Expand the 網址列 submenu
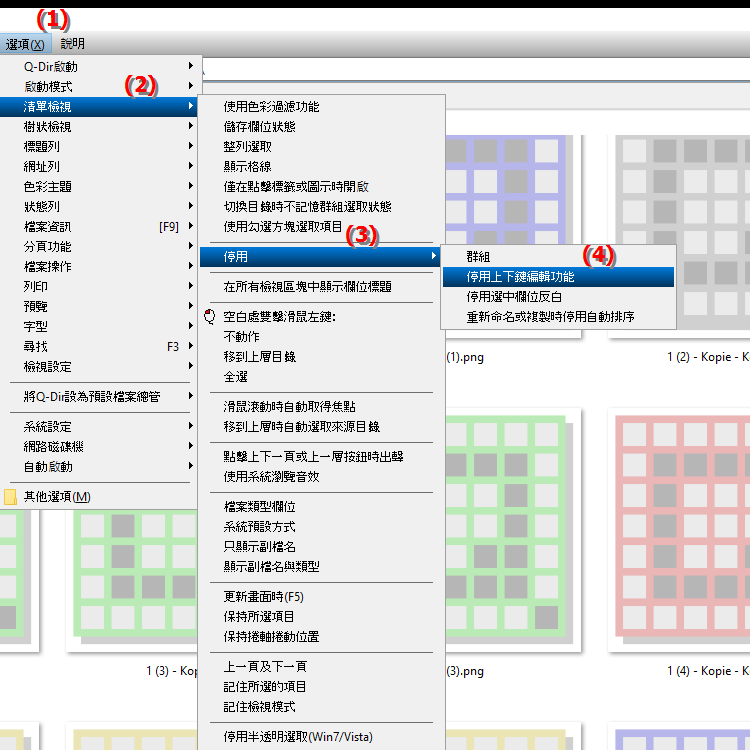 pos(100,166)
